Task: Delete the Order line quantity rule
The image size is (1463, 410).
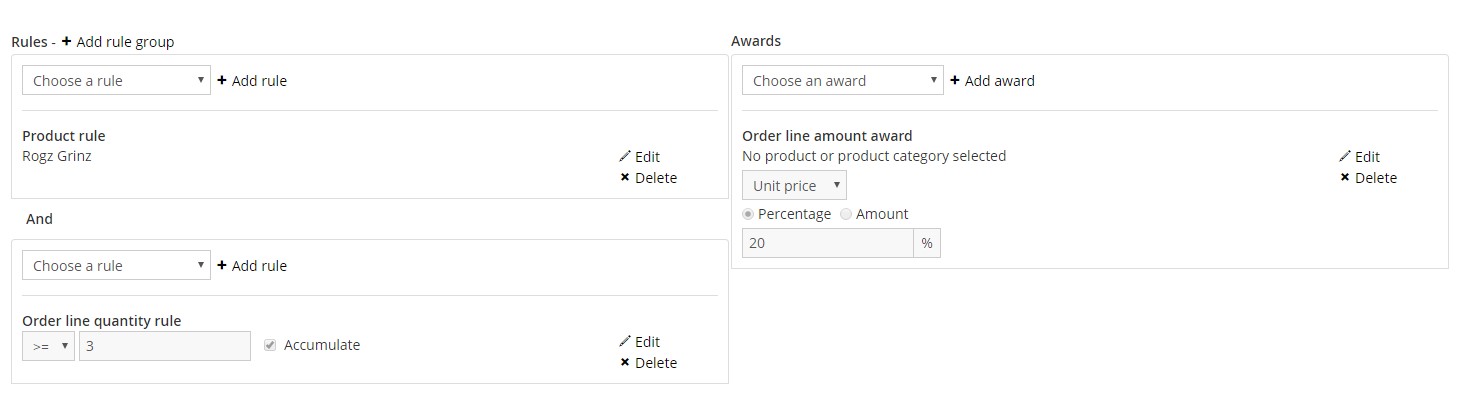Action: pyautogui.click(x=648, y=363)
